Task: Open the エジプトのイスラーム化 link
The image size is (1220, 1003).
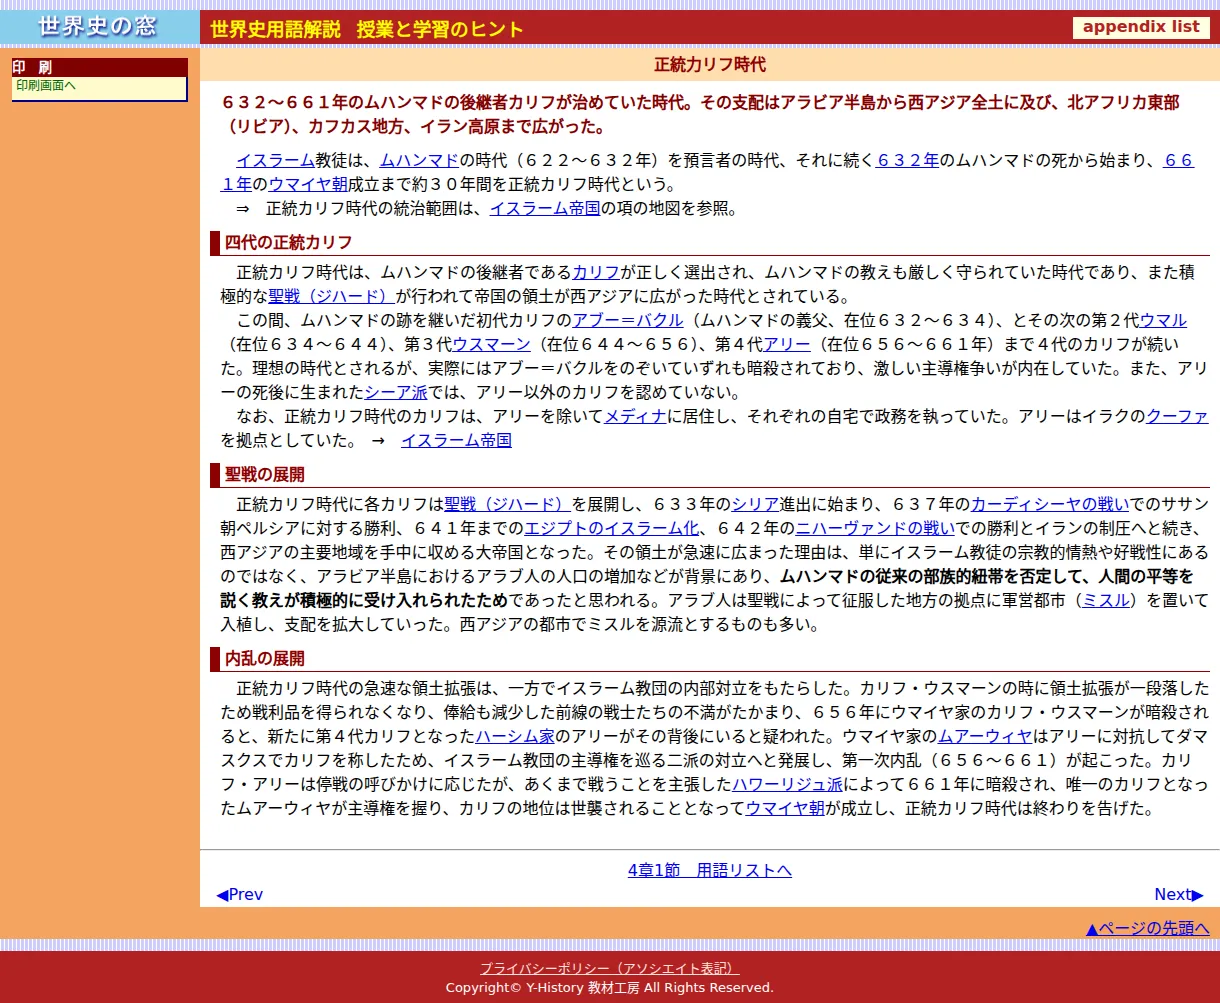Action: (611, 528)
